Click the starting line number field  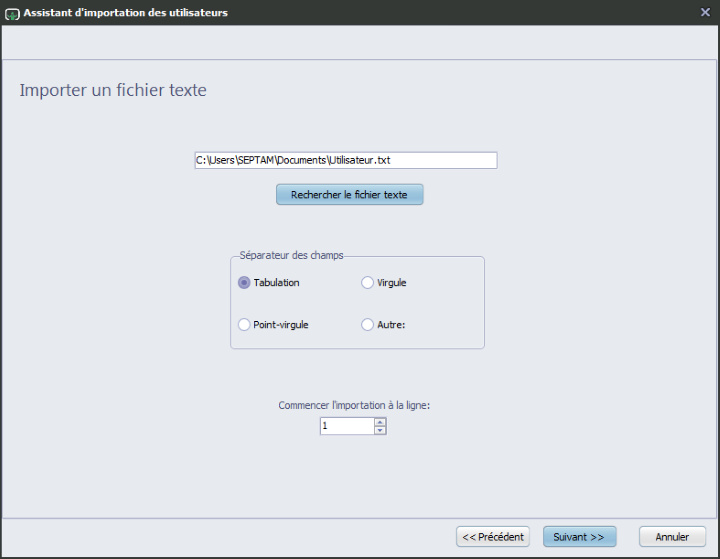coord(346,426)
